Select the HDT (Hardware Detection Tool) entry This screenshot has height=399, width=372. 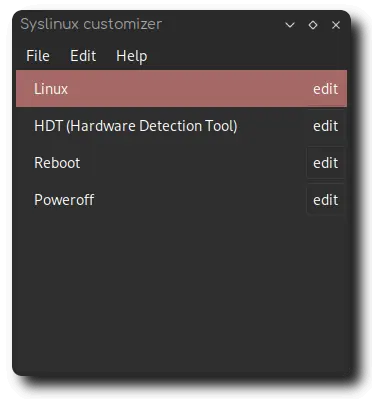[181, 126]
